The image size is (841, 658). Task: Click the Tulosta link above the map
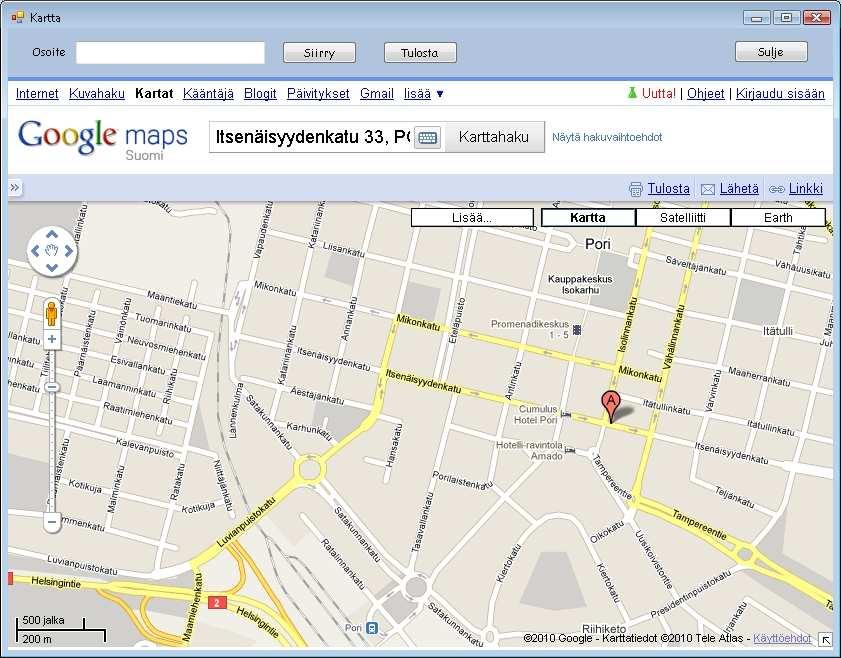pyautogui.click(x=668, y=189)
